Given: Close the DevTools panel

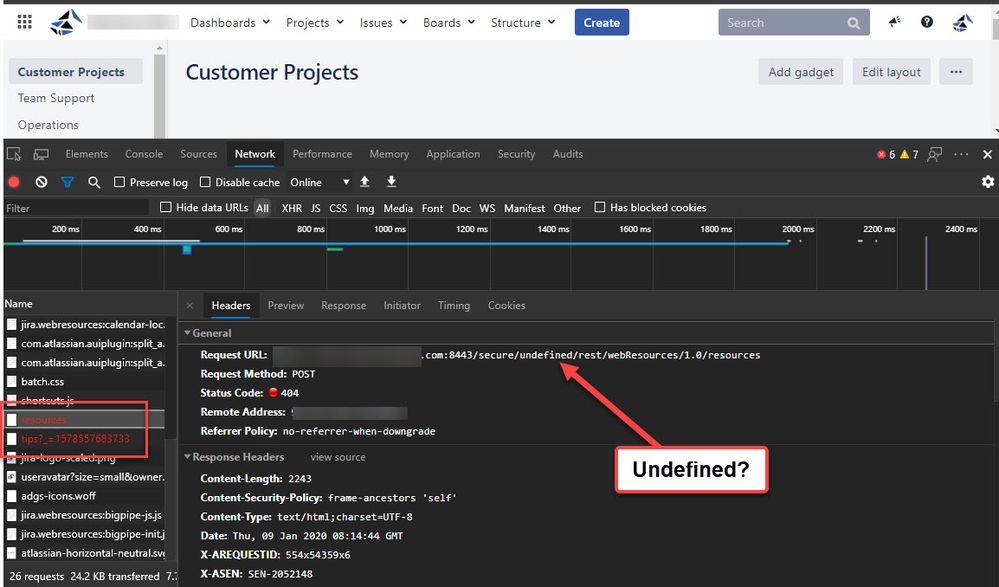Looking at the screenshot, I should [x=988, y=154].
